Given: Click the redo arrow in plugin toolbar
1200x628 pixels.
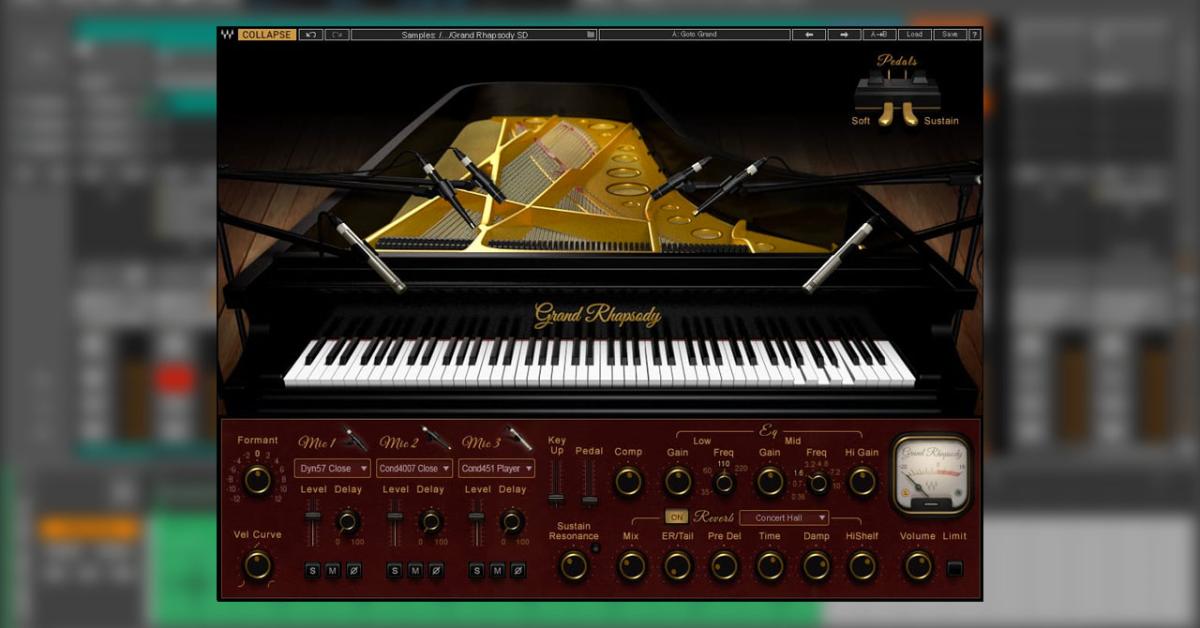Looking at the screenshot, I should (337, 35).
